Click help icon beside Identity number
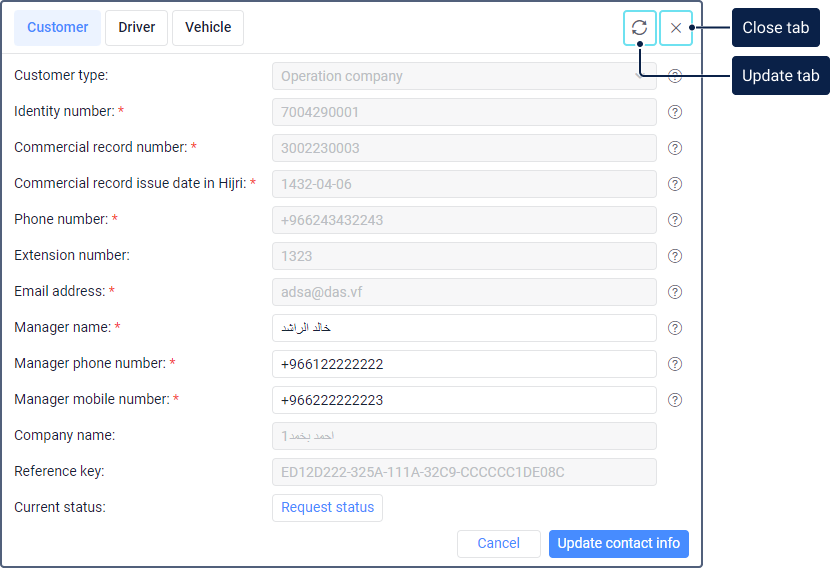The width and height of the screenshot is (832, 568). pyautogui.click(x=675, y=112)
